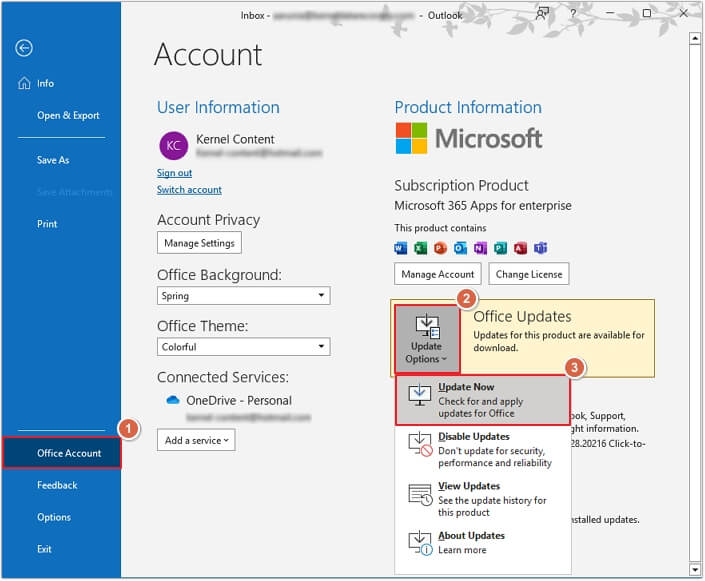Click the Teams app icon

point(540,248)
